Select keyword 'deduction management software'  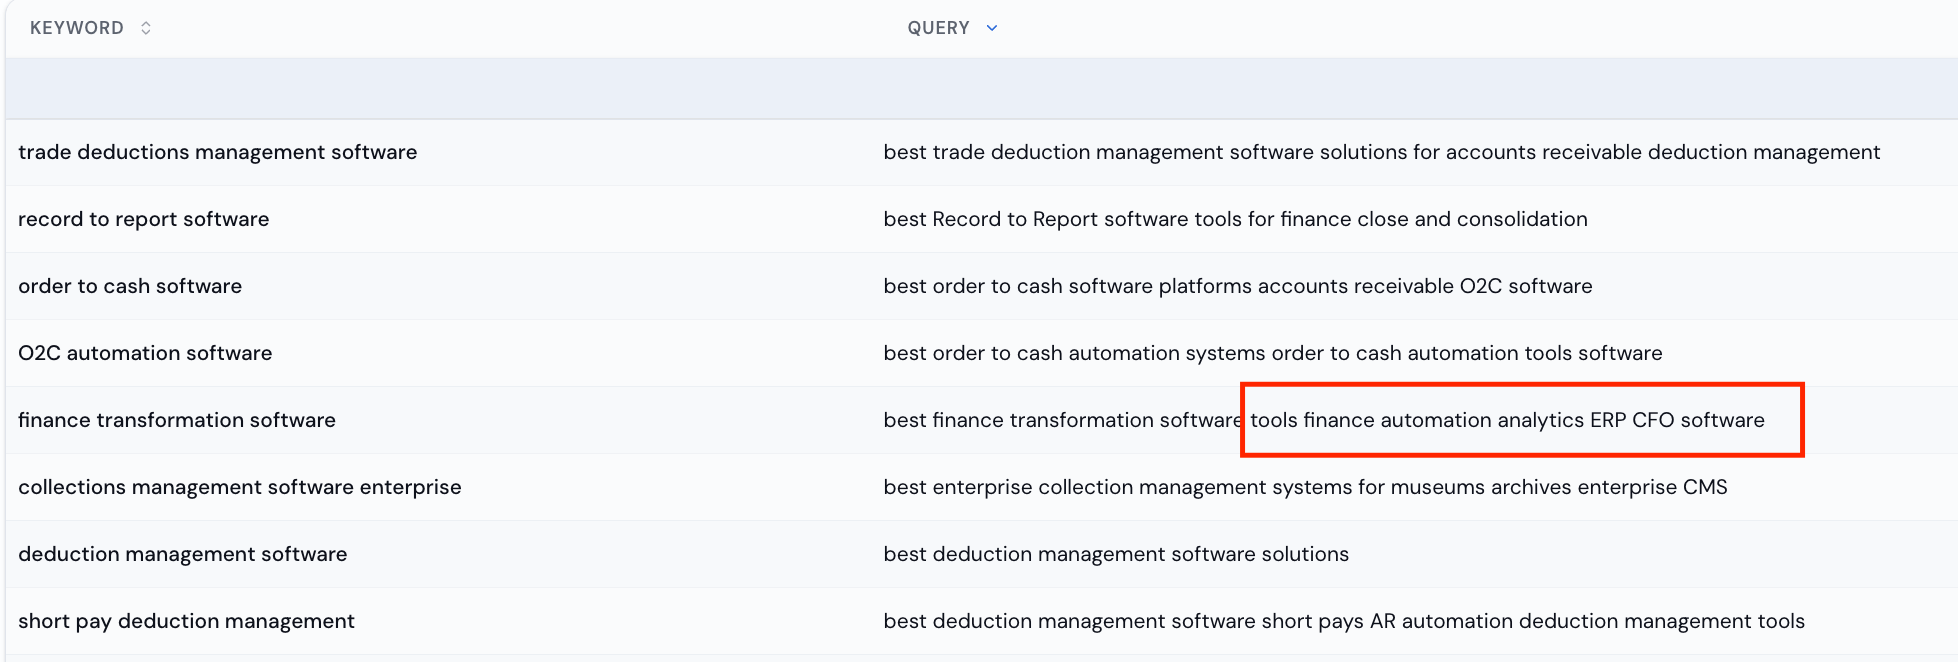click(183, 554)
